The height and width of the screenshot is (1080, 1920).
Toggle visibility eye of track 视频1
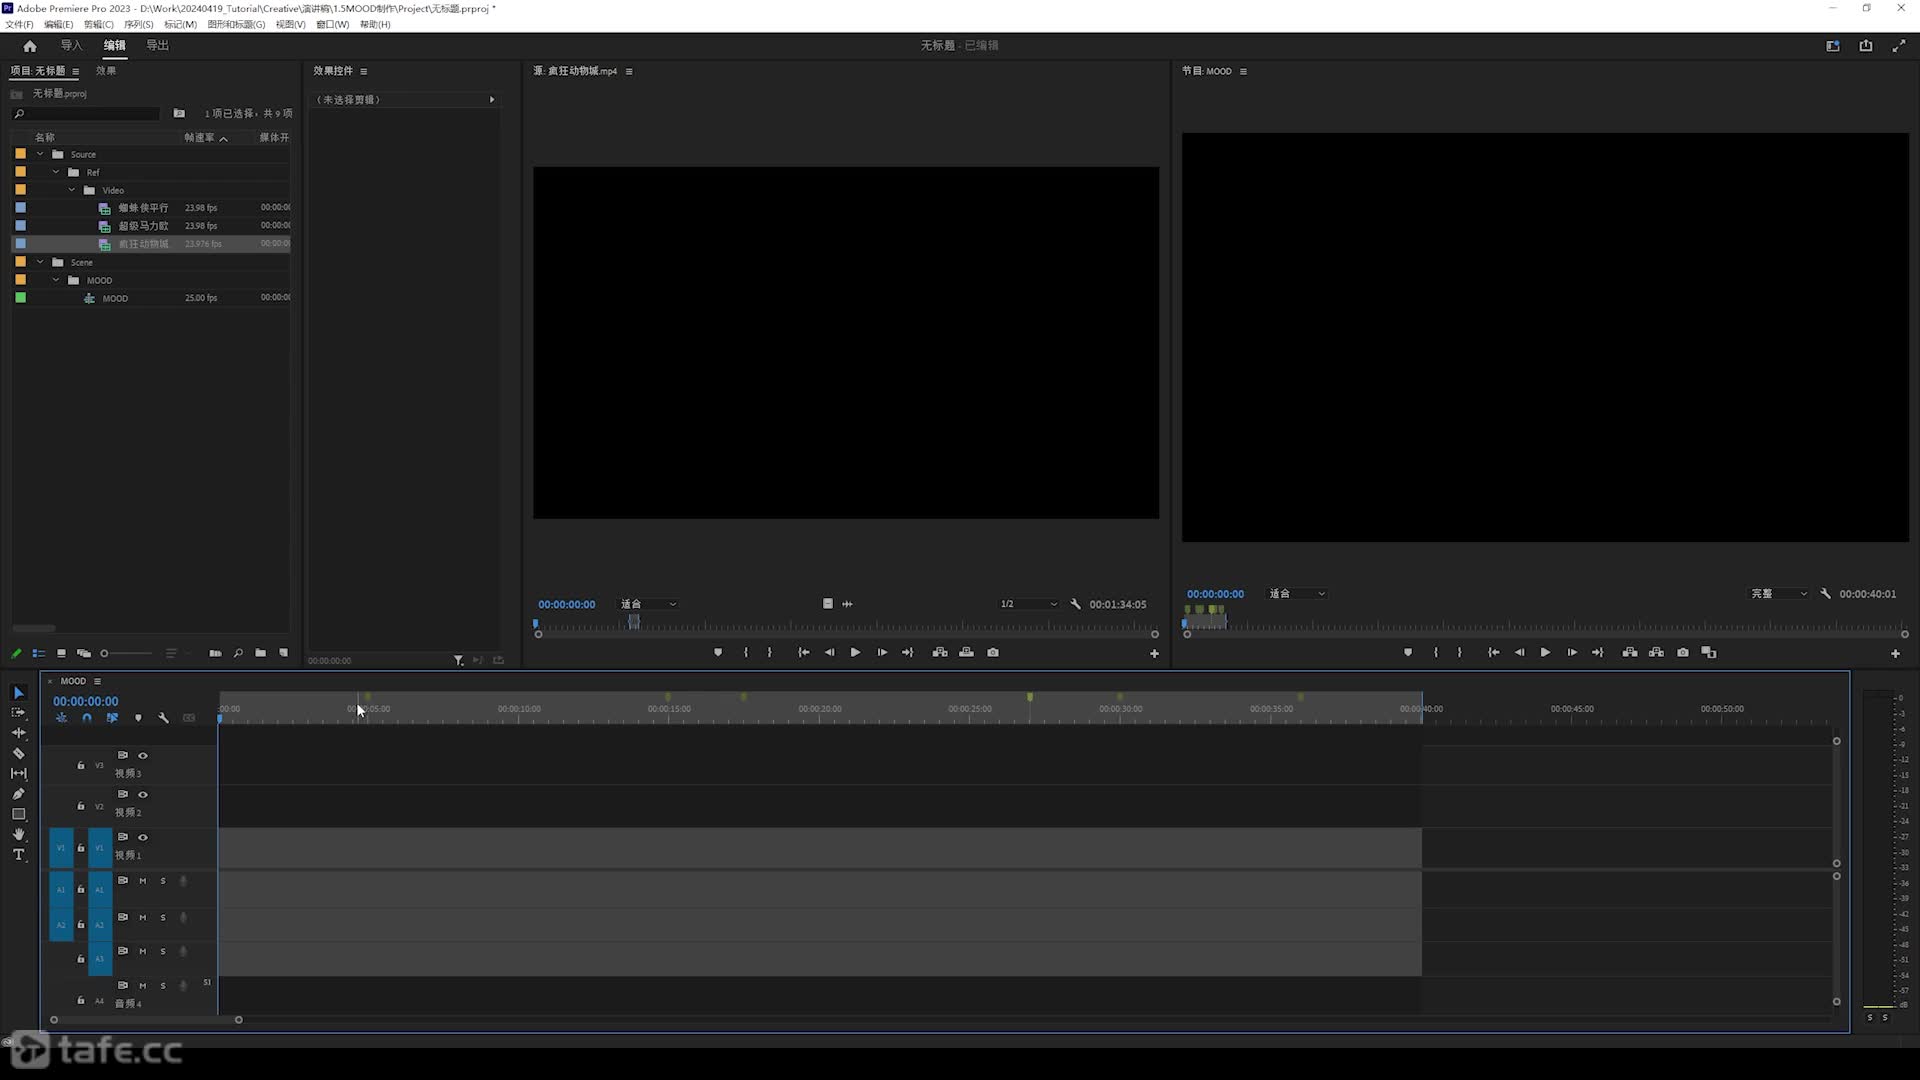(143, 837)
